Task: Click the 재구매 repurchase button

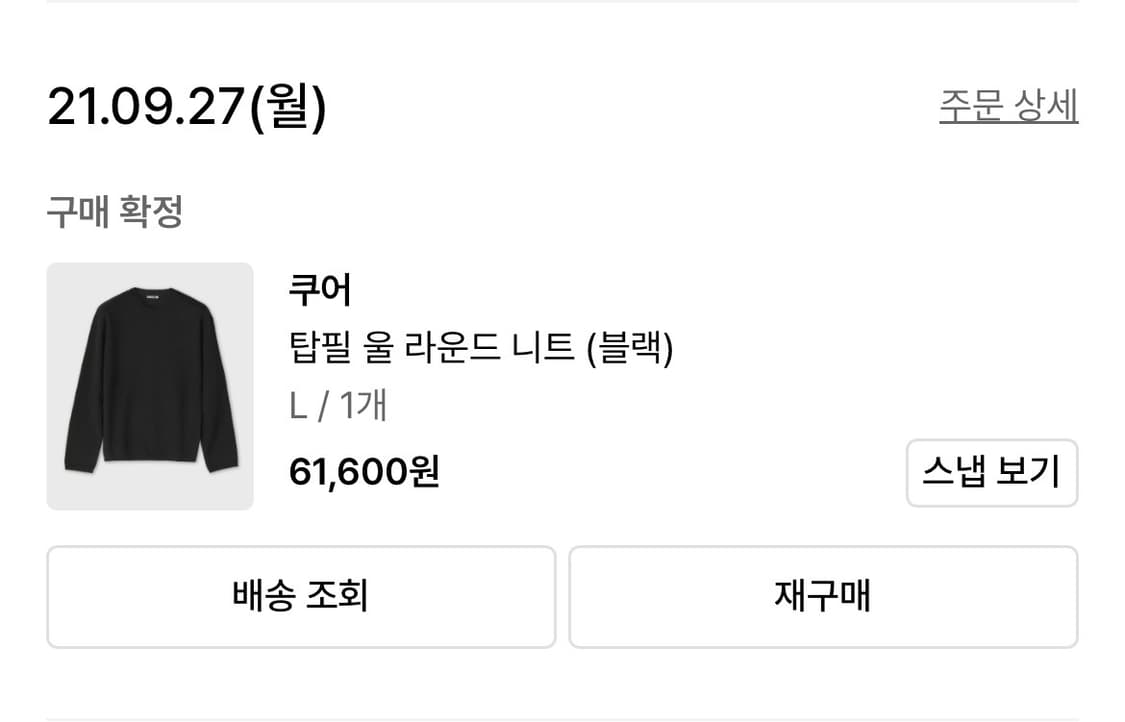Action: [823, 596]
